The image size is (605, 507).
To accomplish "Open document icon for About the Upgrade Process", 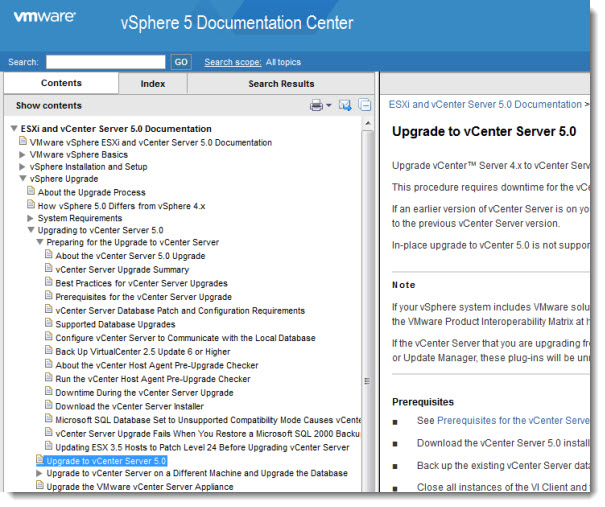I will click(31, 193).
